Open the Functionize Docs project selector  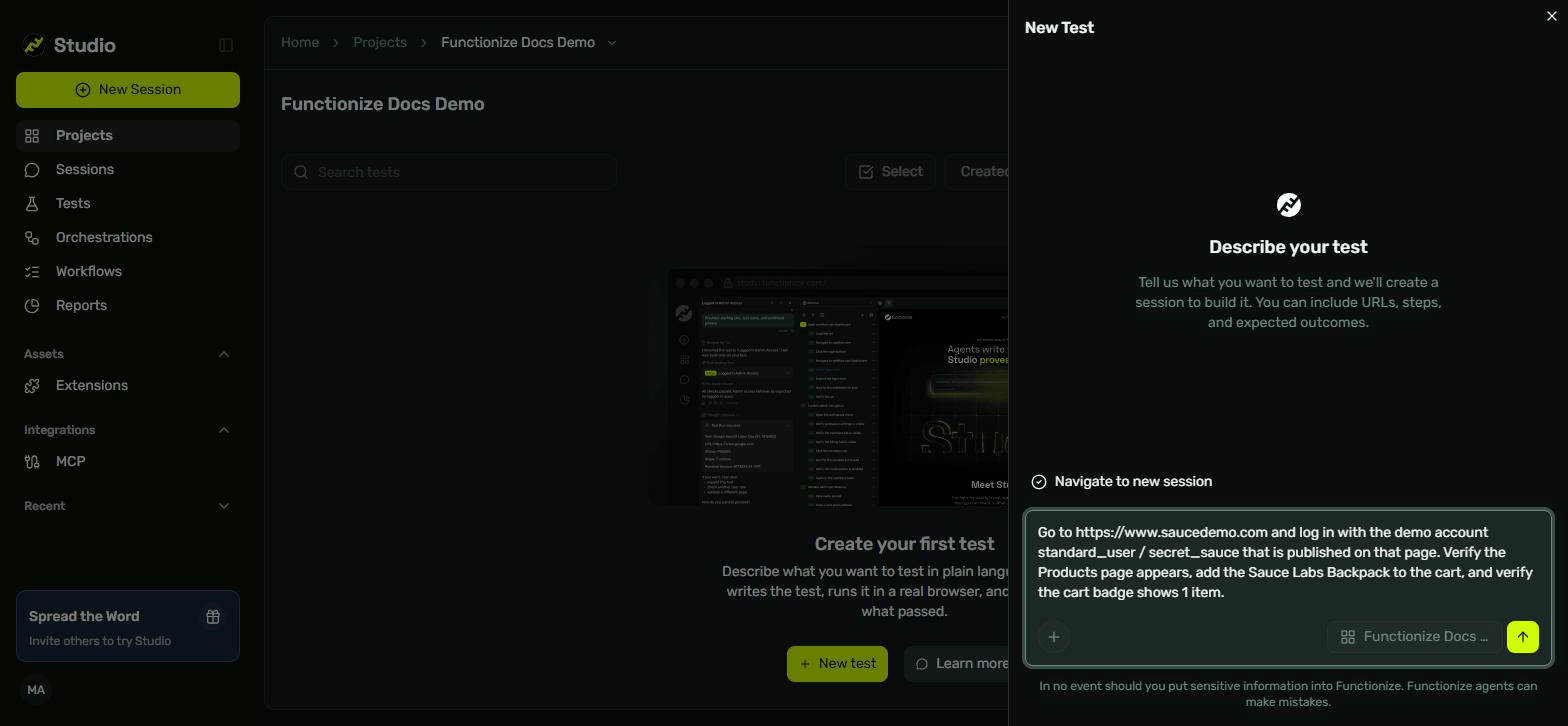point(1415,637)
